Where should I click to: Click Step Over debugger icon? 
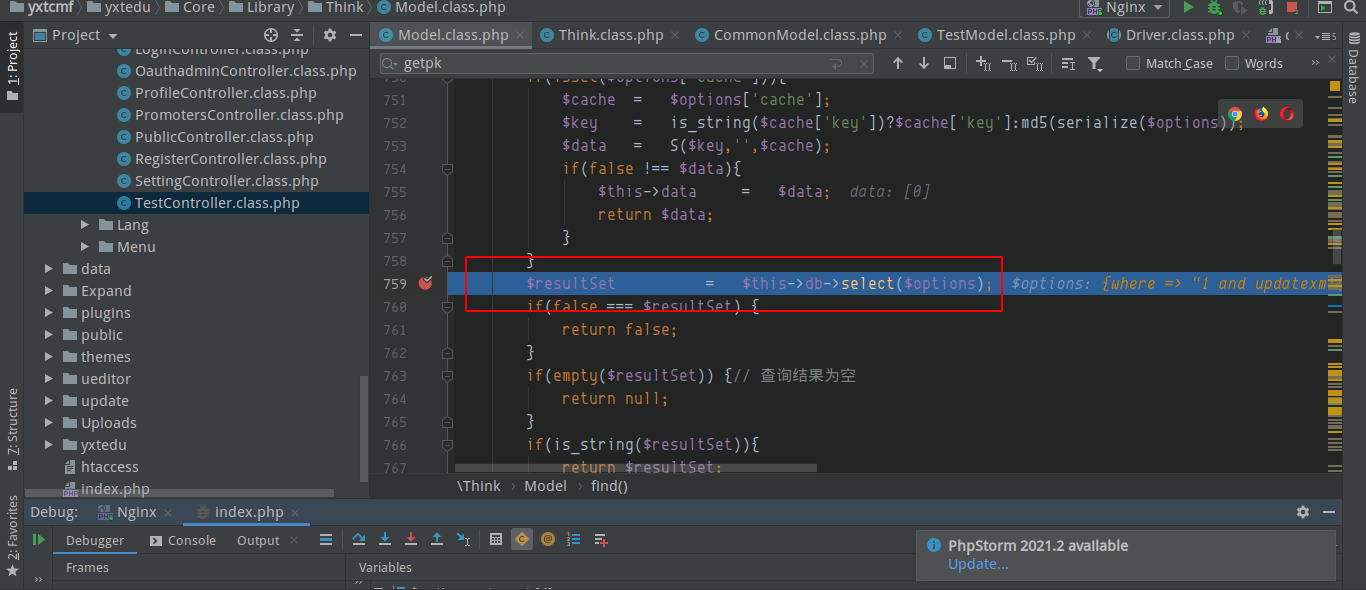tap(358, 540)
